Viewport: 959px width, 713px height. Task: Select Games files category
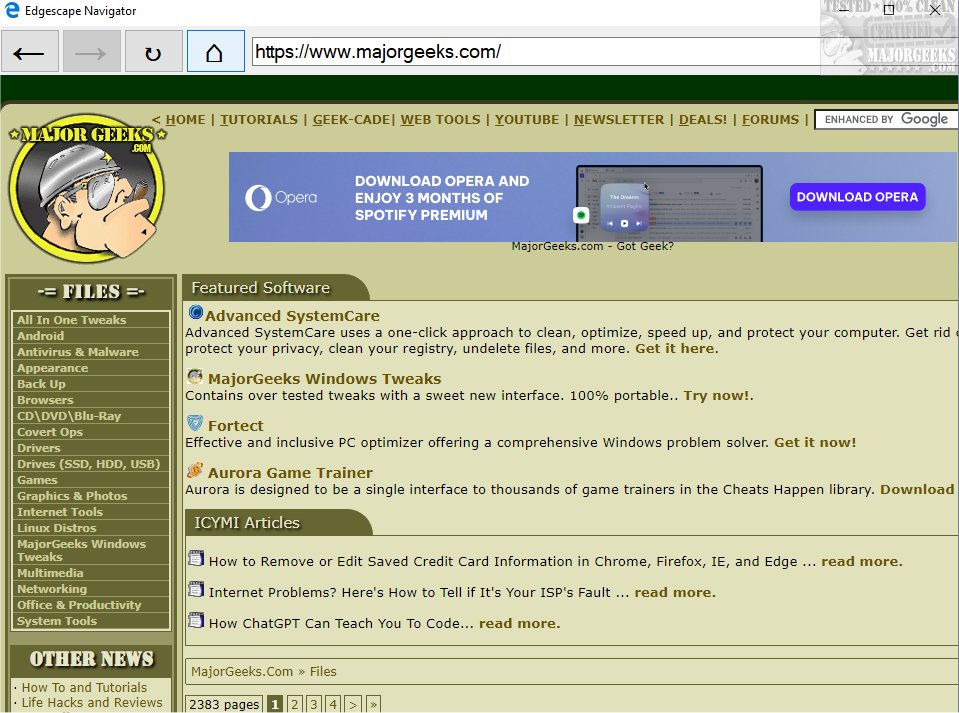[91, 480]
